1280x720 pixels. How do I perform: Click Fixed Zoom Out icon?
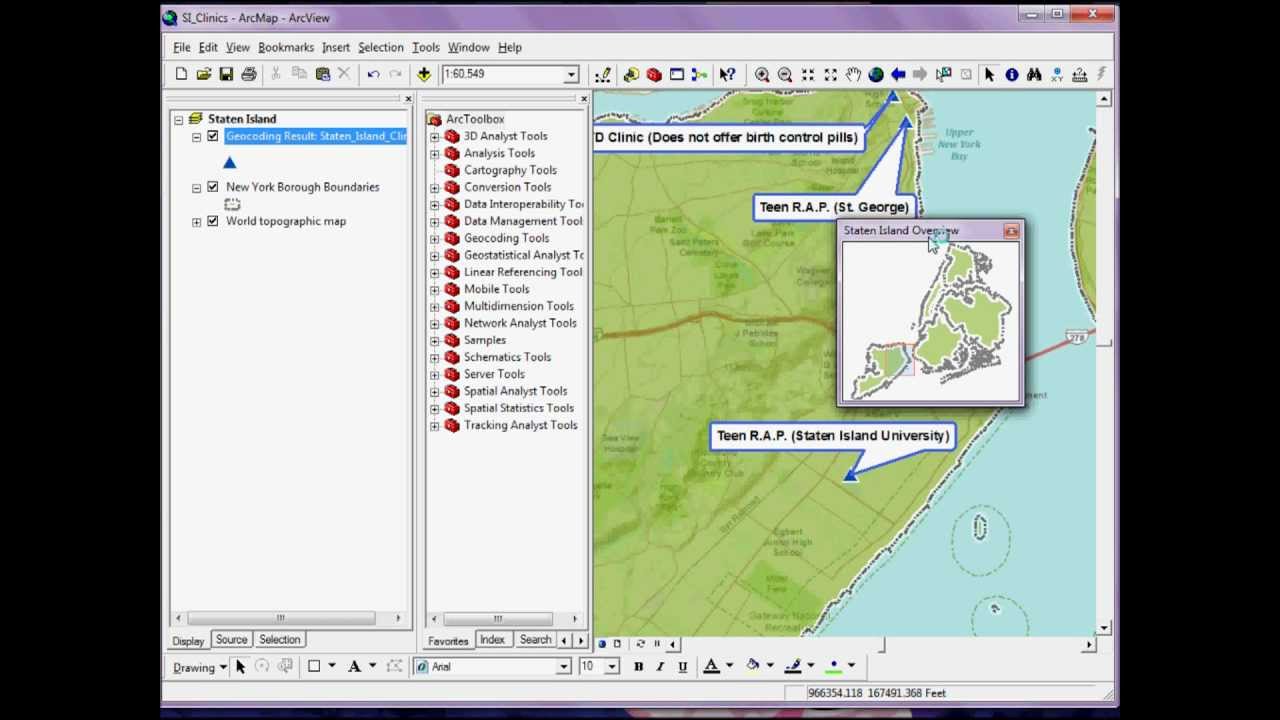coord(830,75)
